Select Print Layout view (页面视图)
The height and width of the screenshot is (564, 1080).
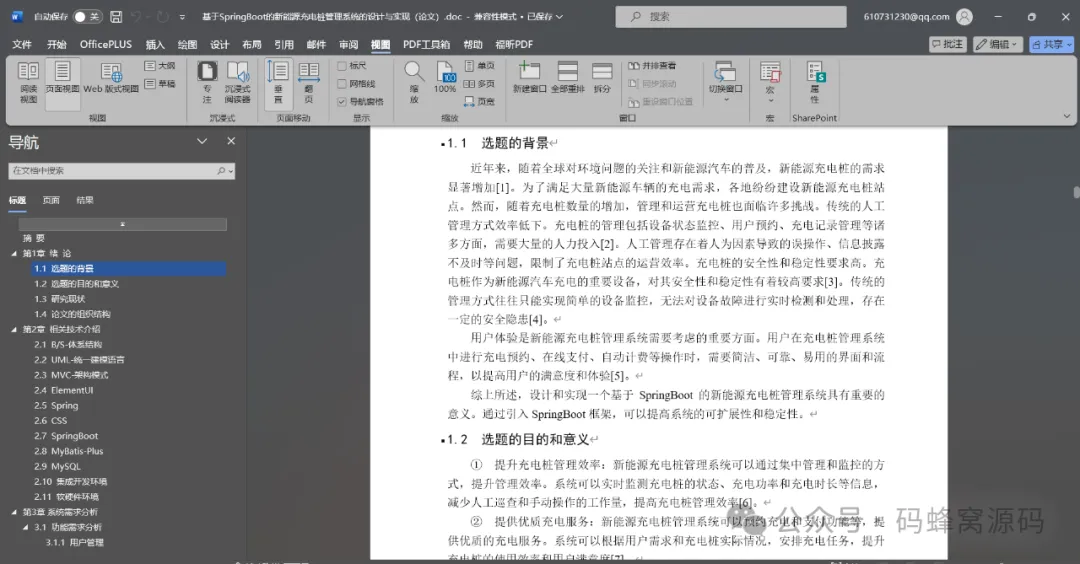click(62, 83)
